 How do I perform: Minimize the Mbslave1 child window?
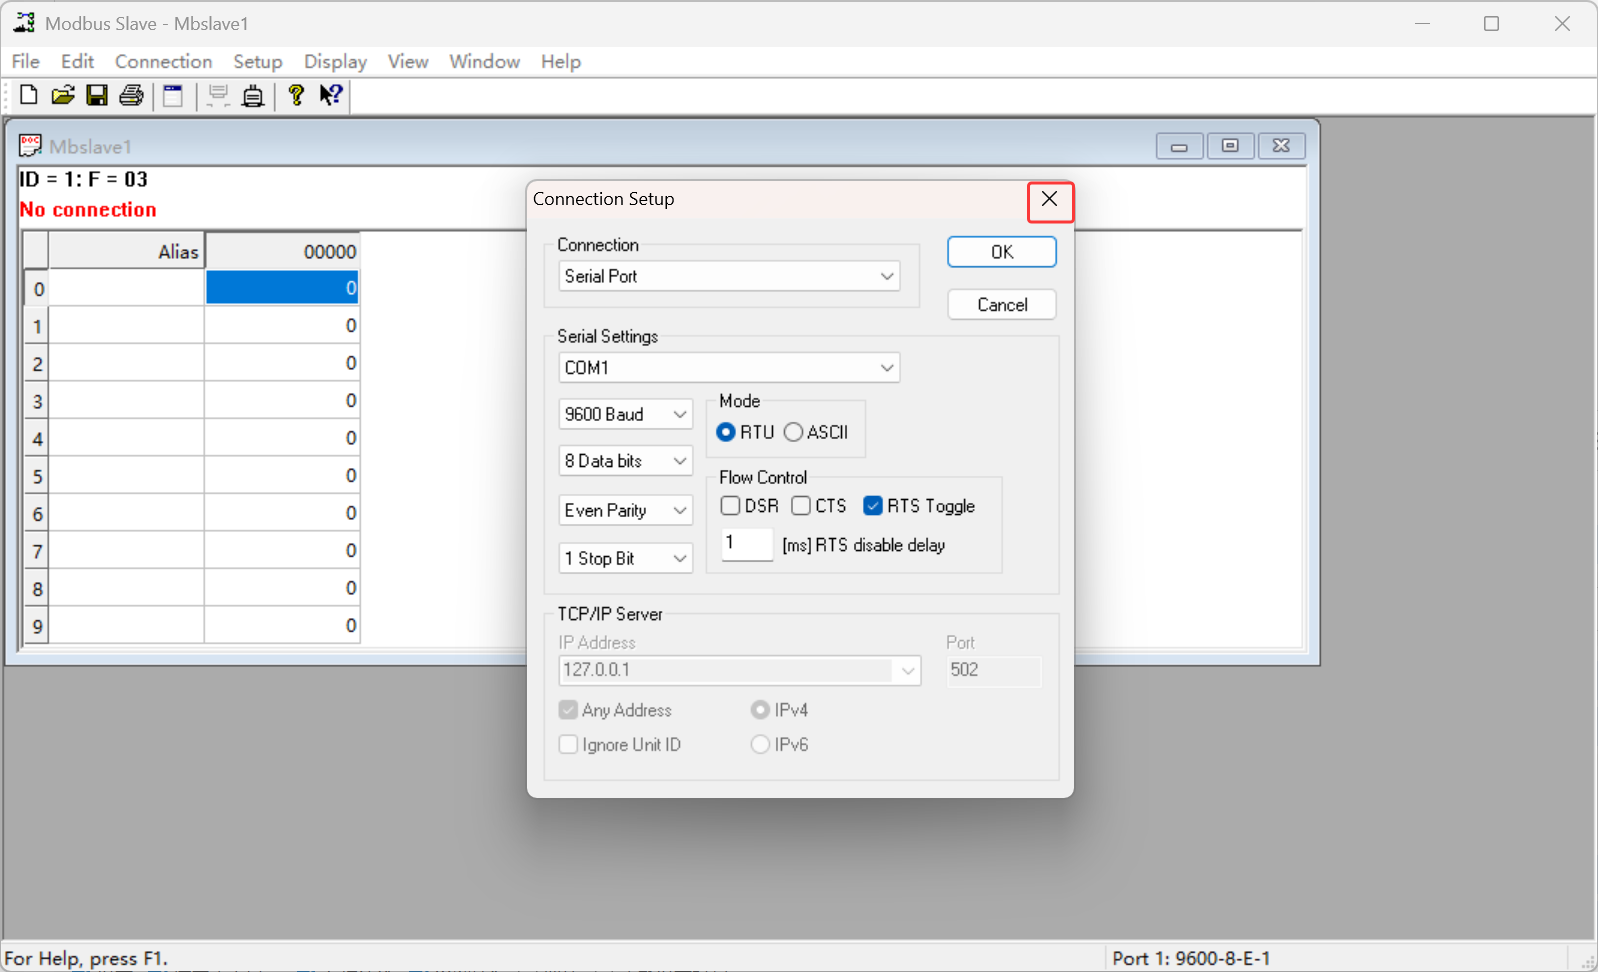coord(1179,146)
